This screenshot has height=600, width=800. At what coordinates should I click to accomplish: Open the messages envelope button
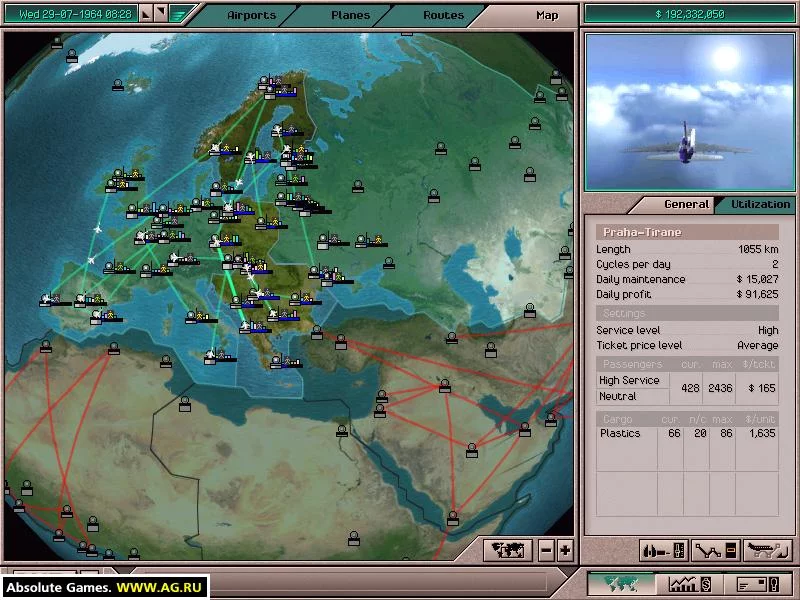point(759,584)
